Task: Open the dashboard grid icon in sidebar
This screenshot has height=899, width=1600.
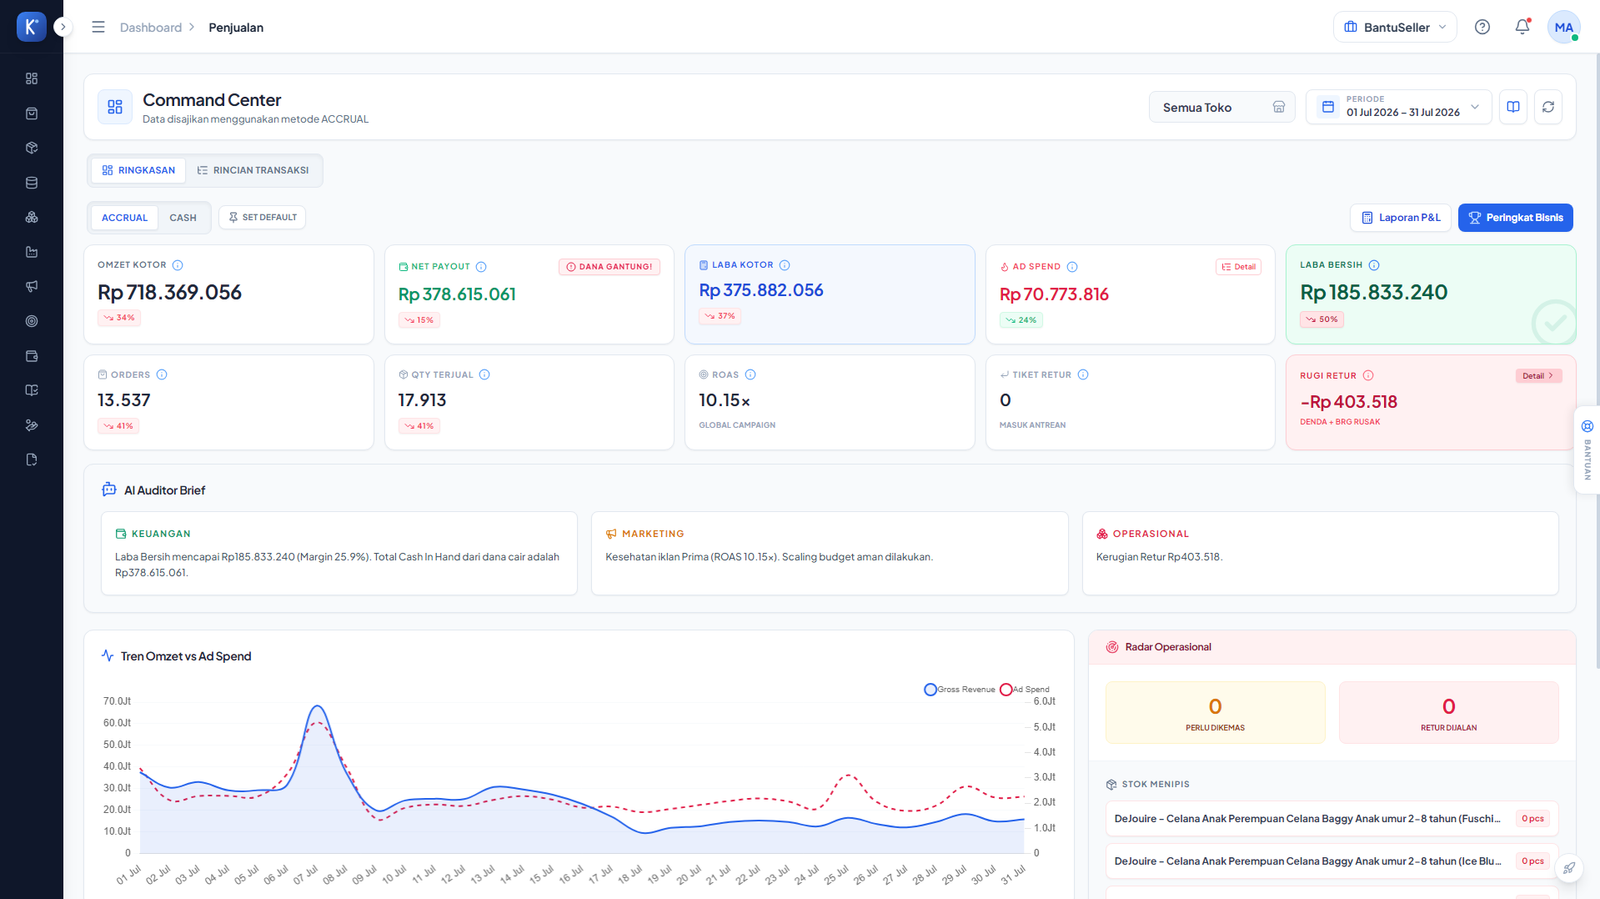Action: tap(31, 78)
